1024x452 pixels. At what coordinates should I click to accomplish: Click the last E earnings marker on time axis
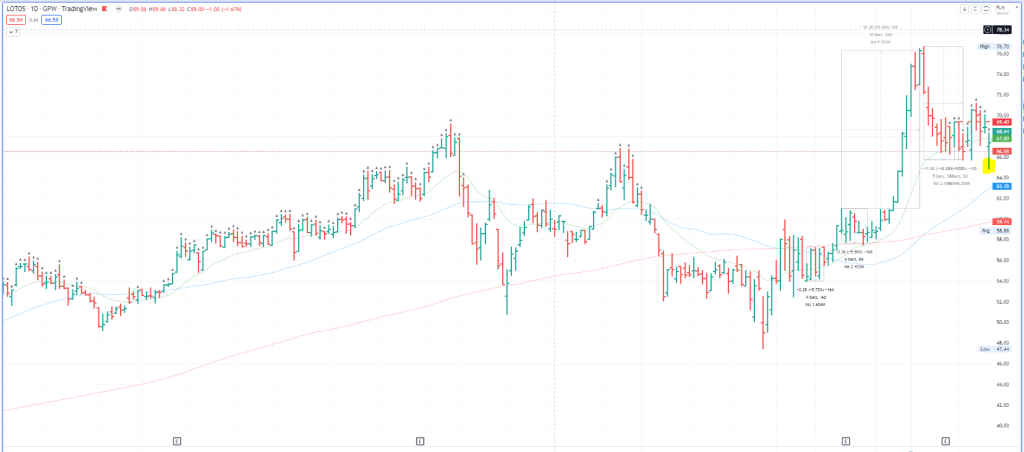pos(945,440)
